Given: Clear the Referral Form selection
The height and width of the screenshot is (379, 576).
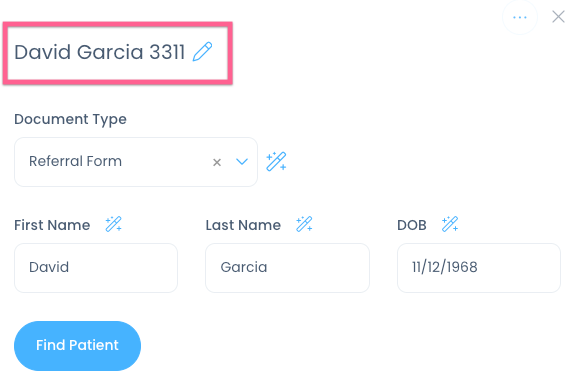Looking at the screenshot, I should pyautogui.click(x=217, y=162).
